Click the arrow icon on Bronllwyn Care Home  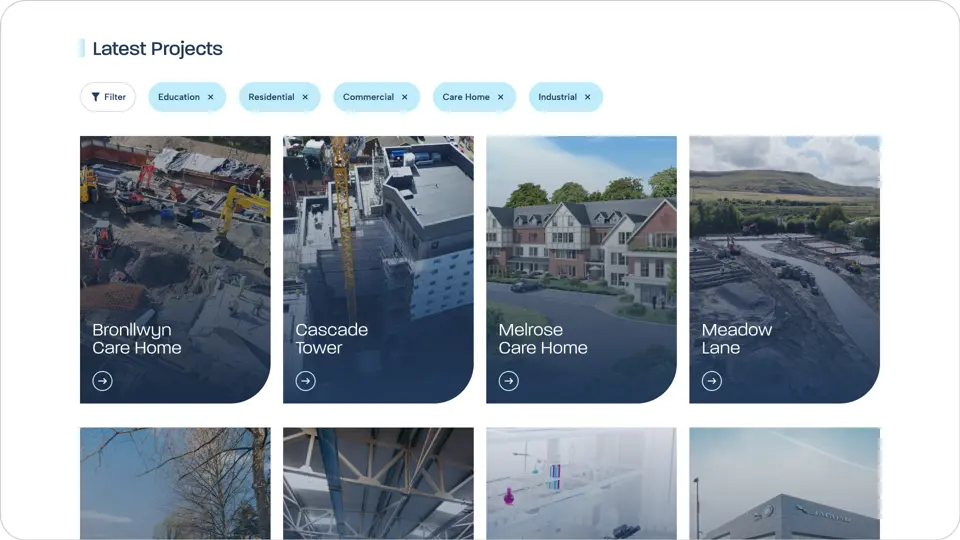(x=102, y=381)
